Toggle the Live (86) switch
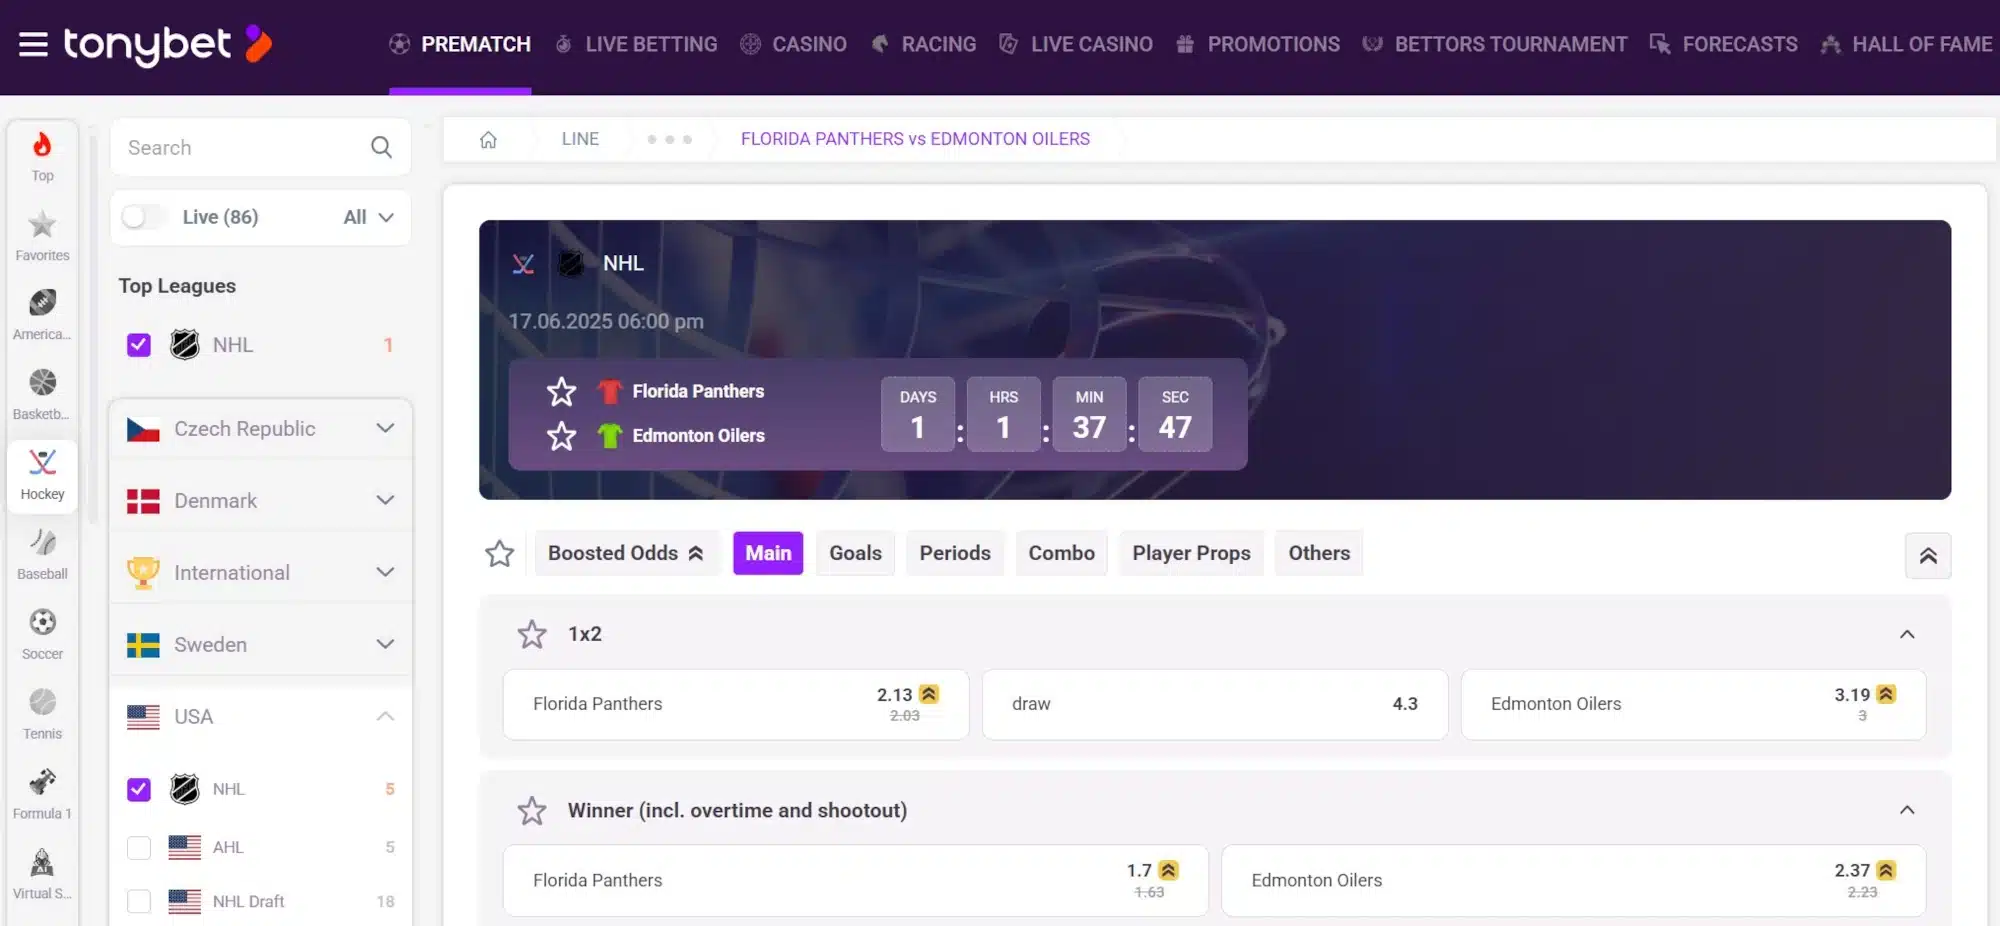2000x926 pixels. coord(143,217)
